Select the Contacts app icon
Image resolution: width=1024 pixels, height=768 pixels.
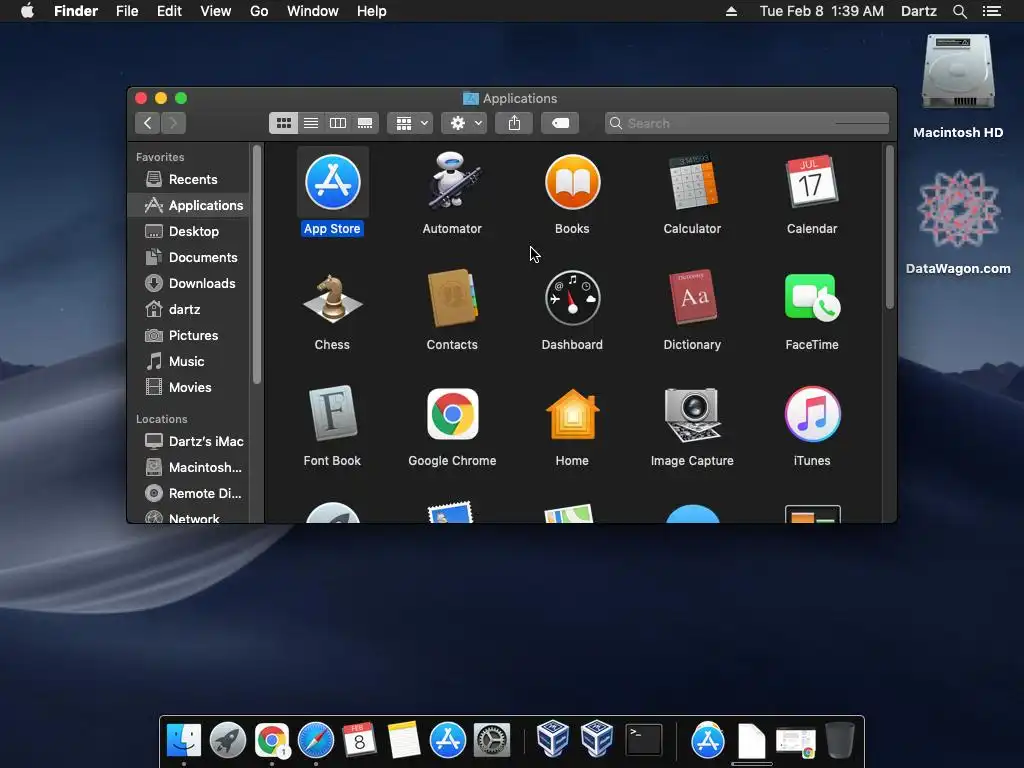tap(452, 298)
